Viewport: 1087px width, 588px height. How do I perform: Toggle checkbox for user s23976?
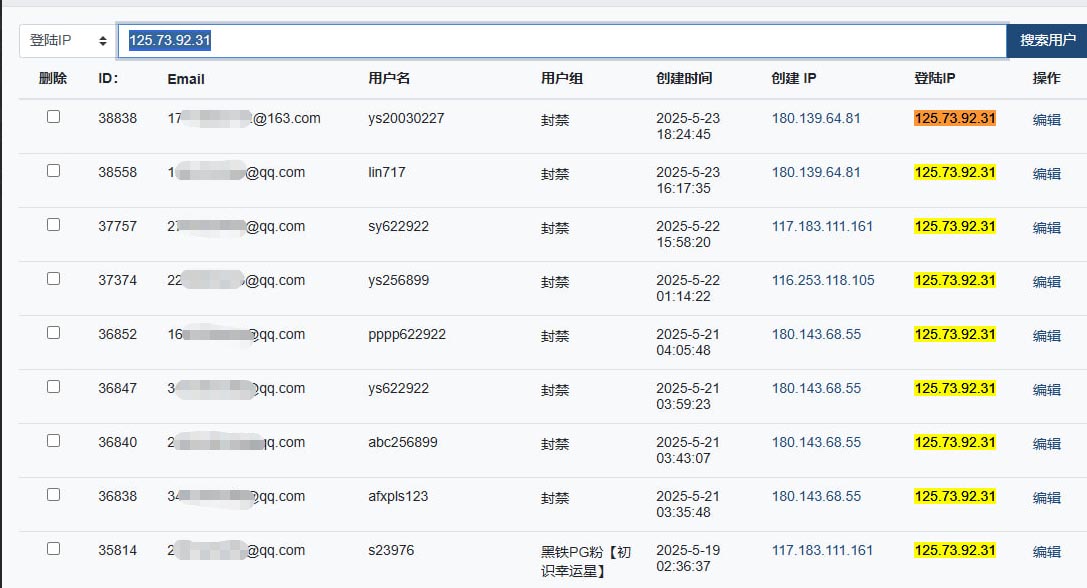click(x=53, y=548)
